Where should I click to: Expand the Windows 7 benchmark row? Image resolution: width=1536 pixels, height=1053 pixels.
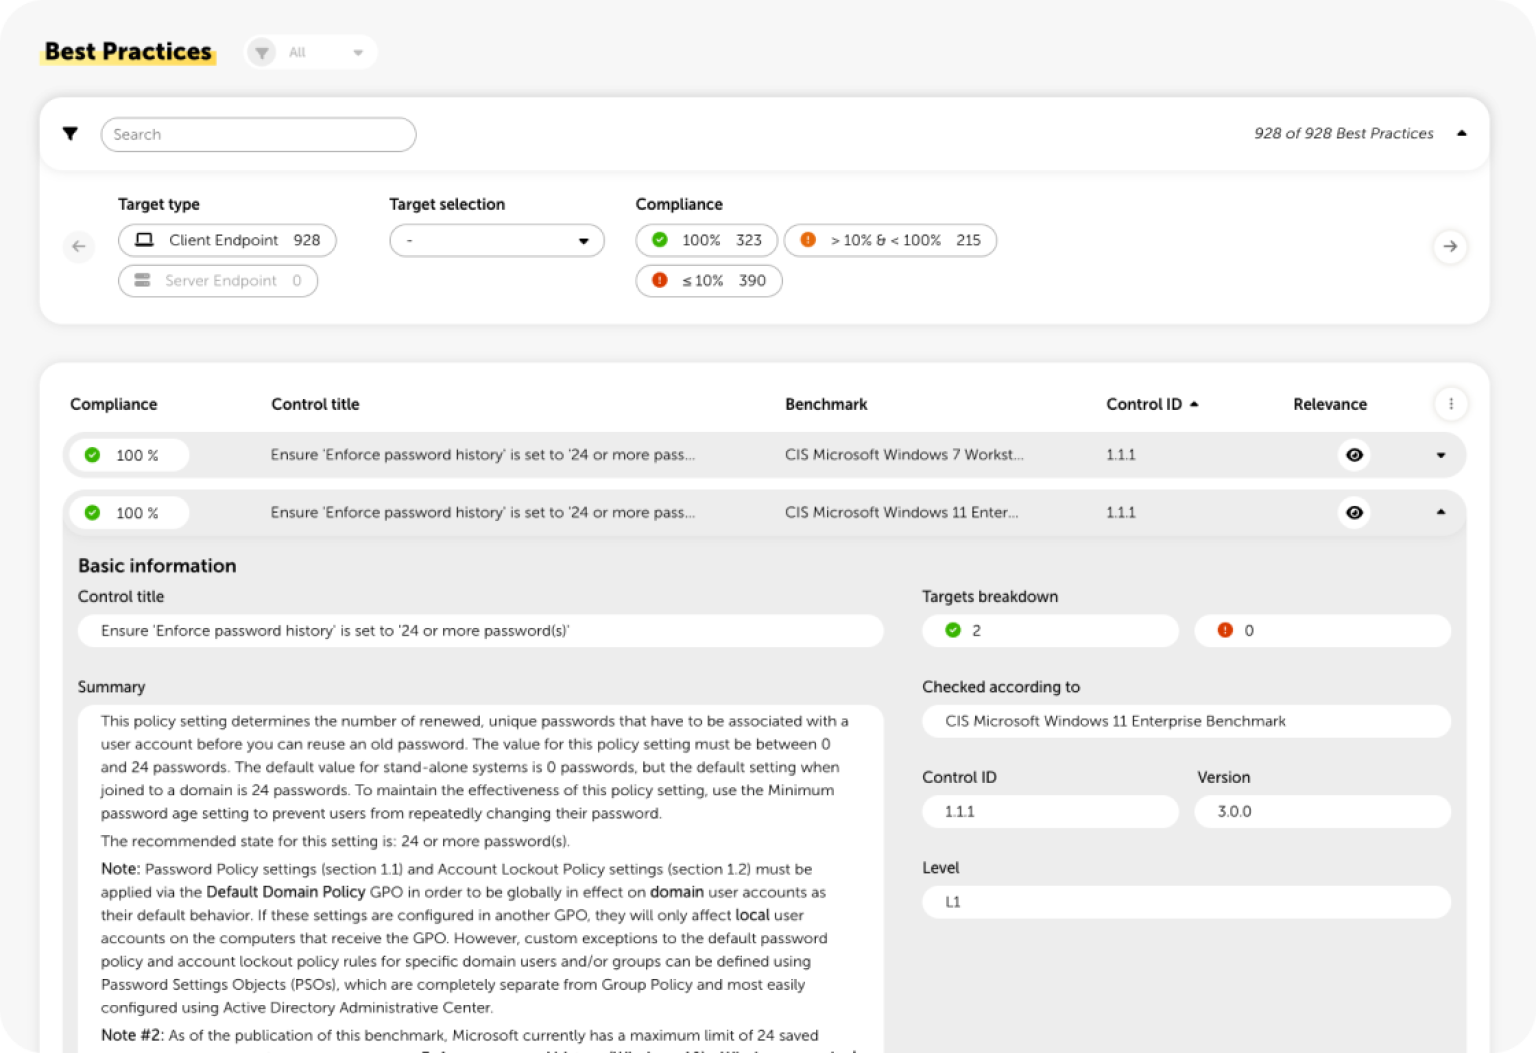[x=1441, y=455]
